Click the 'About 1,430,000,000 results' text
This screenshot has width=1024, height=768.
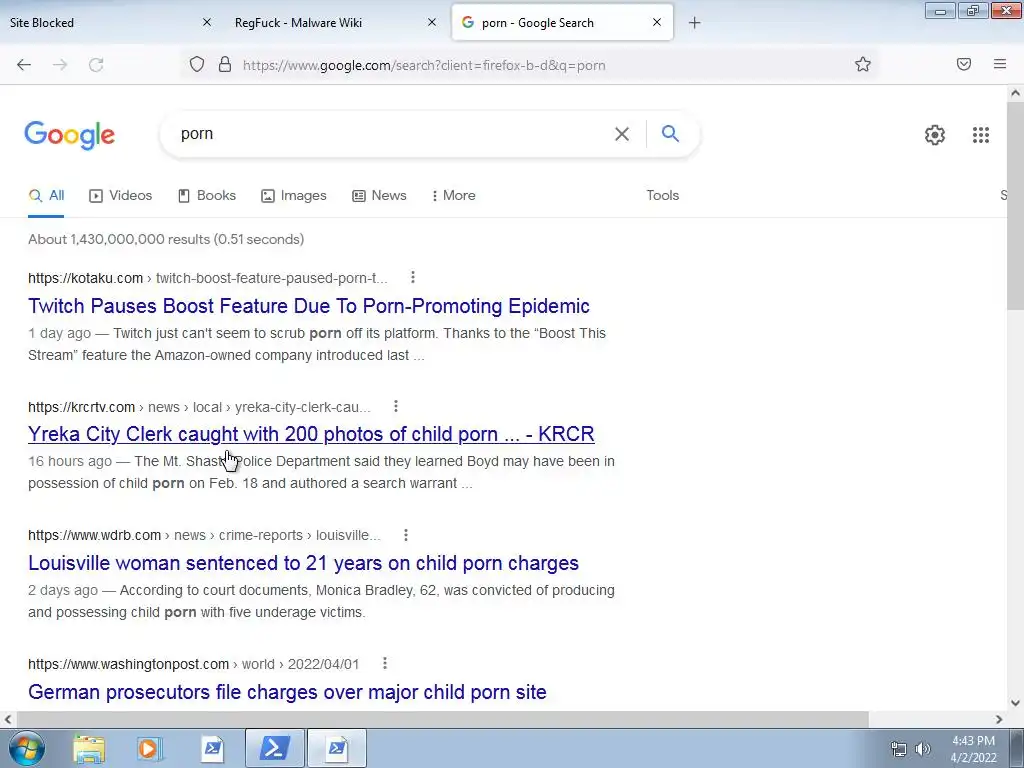click(166, 239)
